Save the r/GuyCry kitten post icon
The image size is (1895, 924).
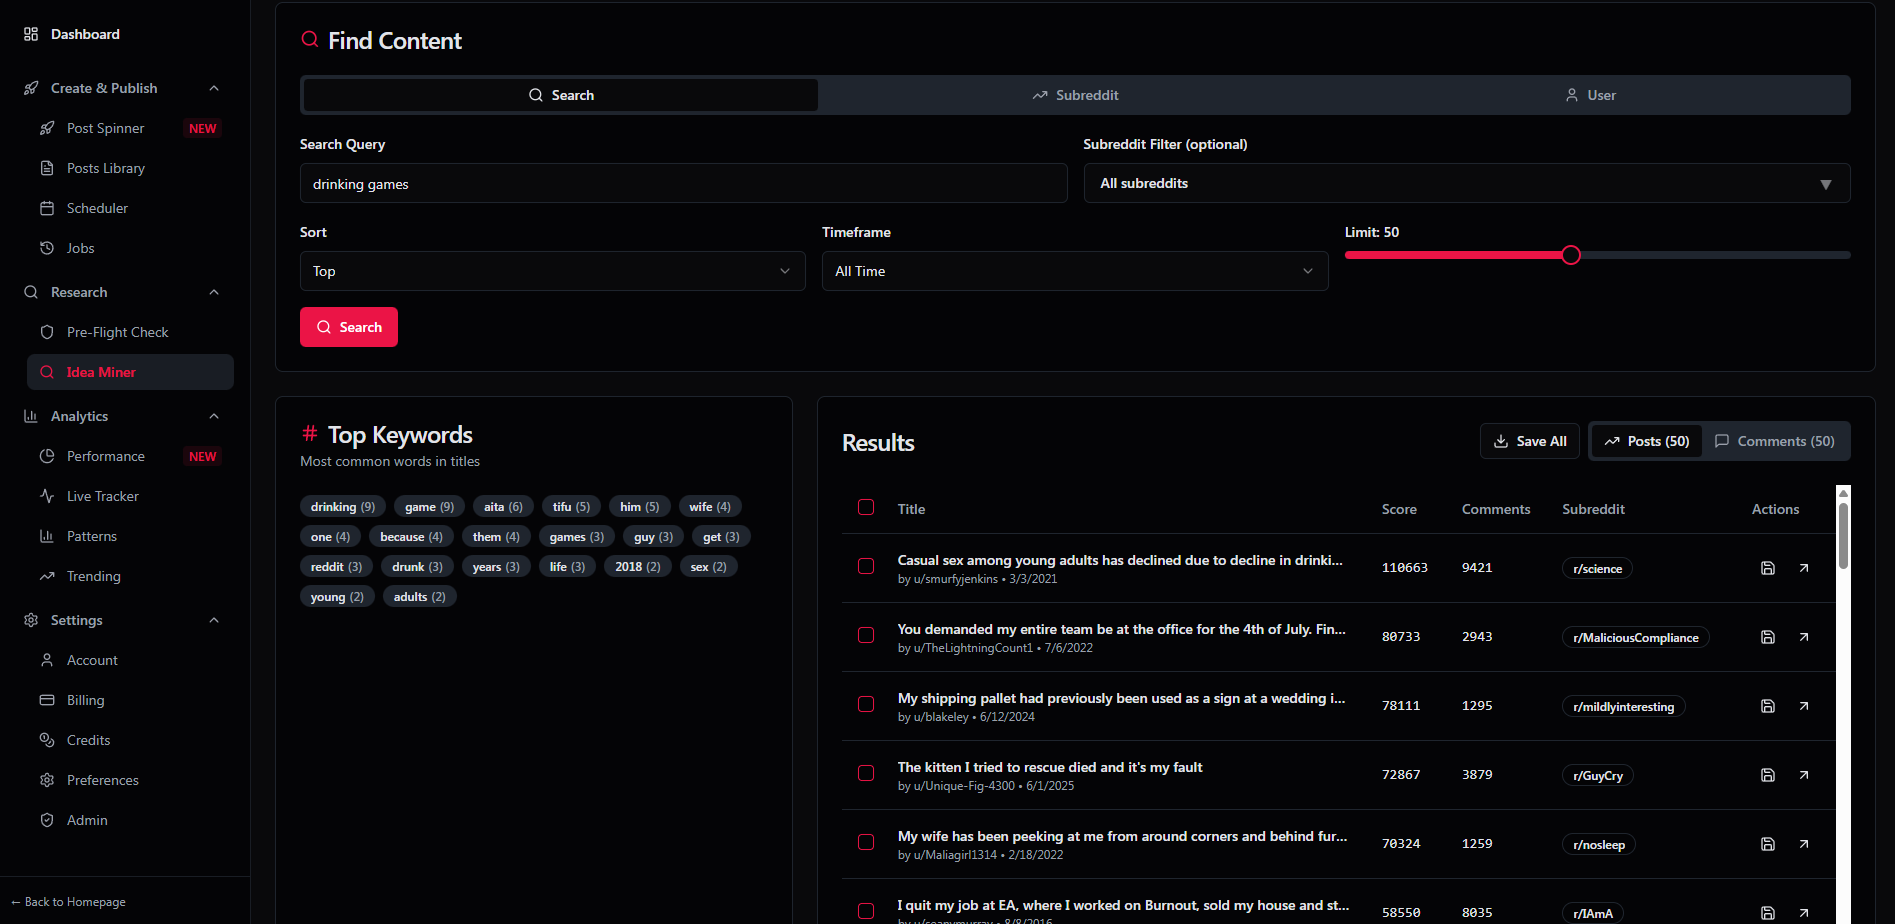coord(1767,775)
